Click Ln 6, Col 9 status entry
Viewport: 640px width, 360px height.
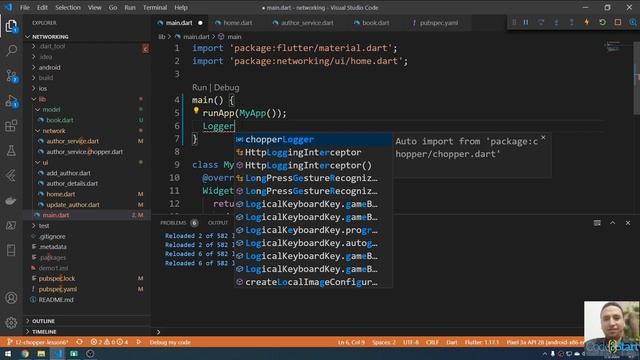coord(351,342)
